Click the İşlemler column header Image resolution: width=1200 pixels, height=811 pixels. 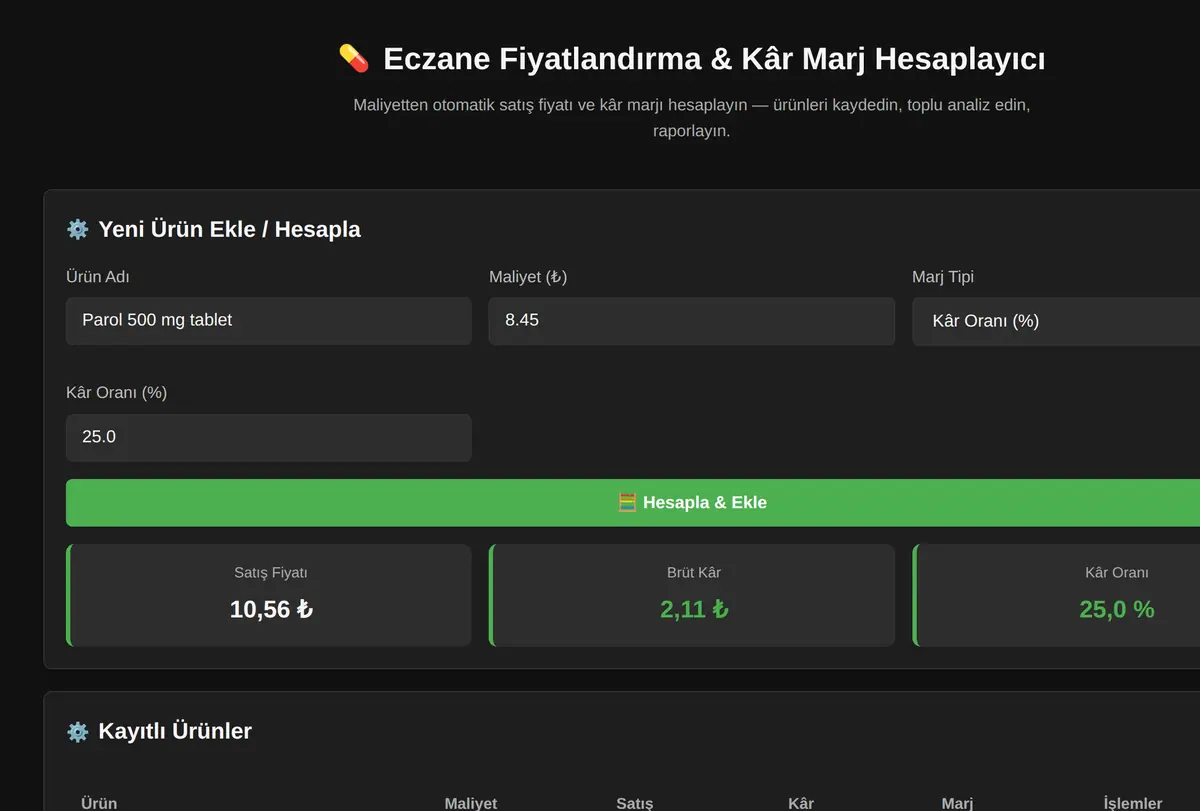point(1133,803)
